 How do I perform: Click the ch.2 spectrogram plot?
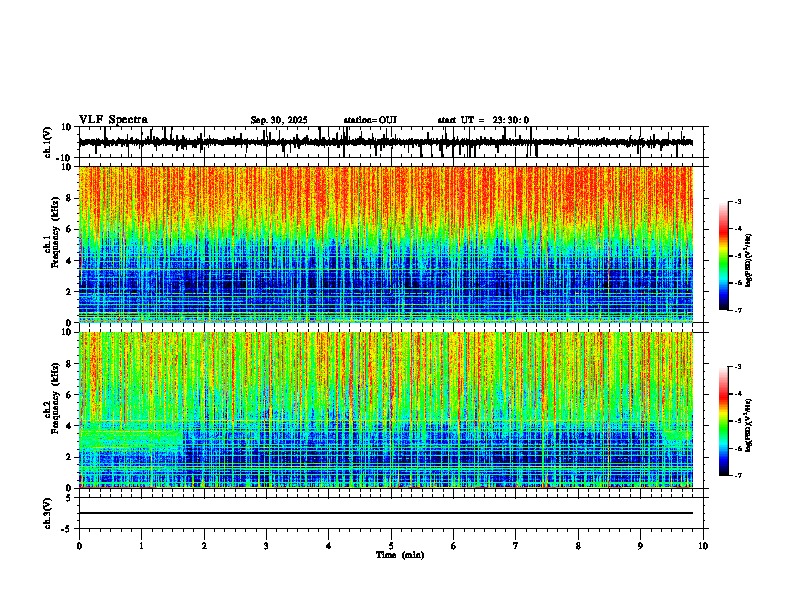tap(386, 410)
